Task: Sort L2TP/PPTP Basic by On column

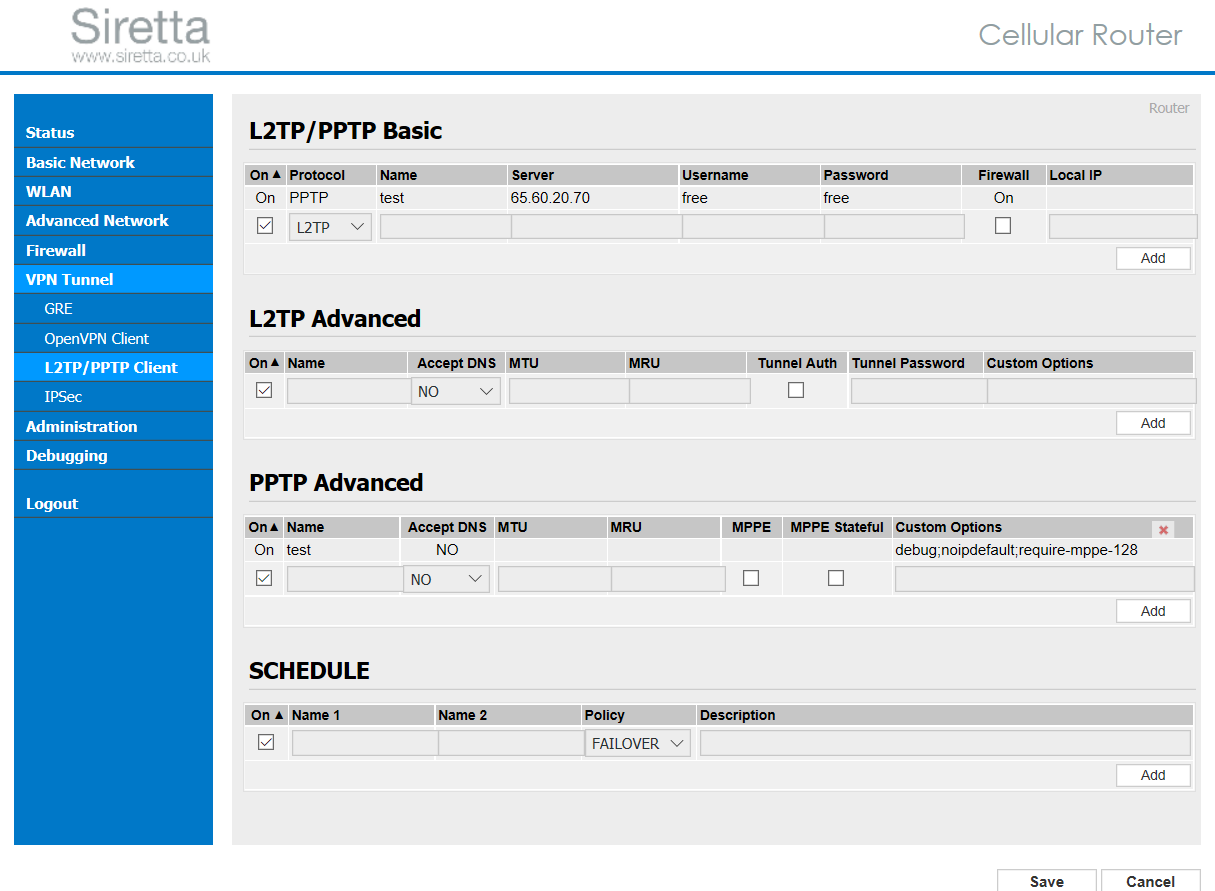Action: (x=265, y=175)
